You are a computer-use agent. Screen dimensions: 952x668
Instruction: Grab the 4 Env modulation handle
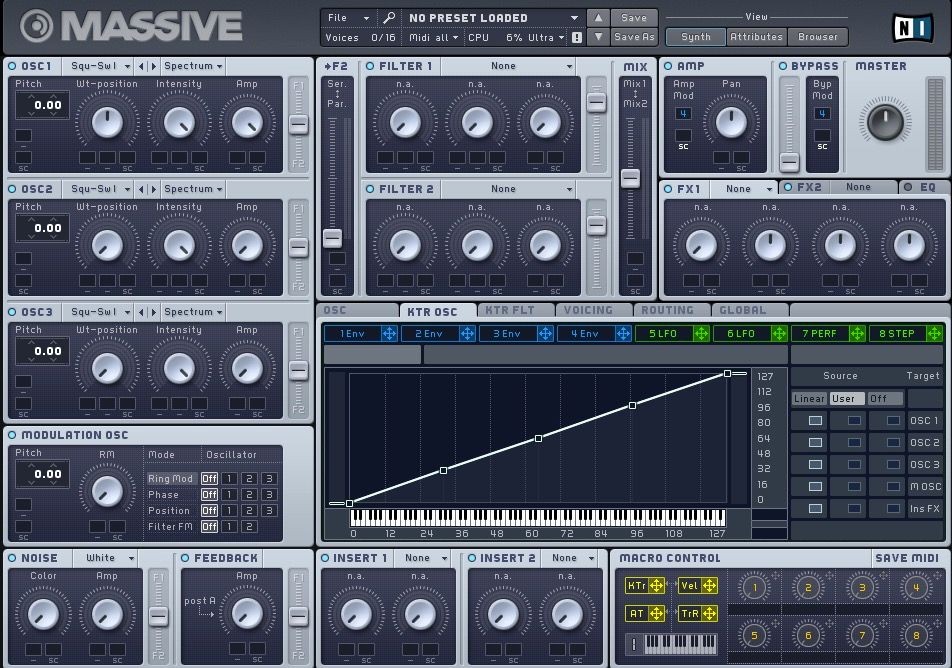click(x=623, y=333)
